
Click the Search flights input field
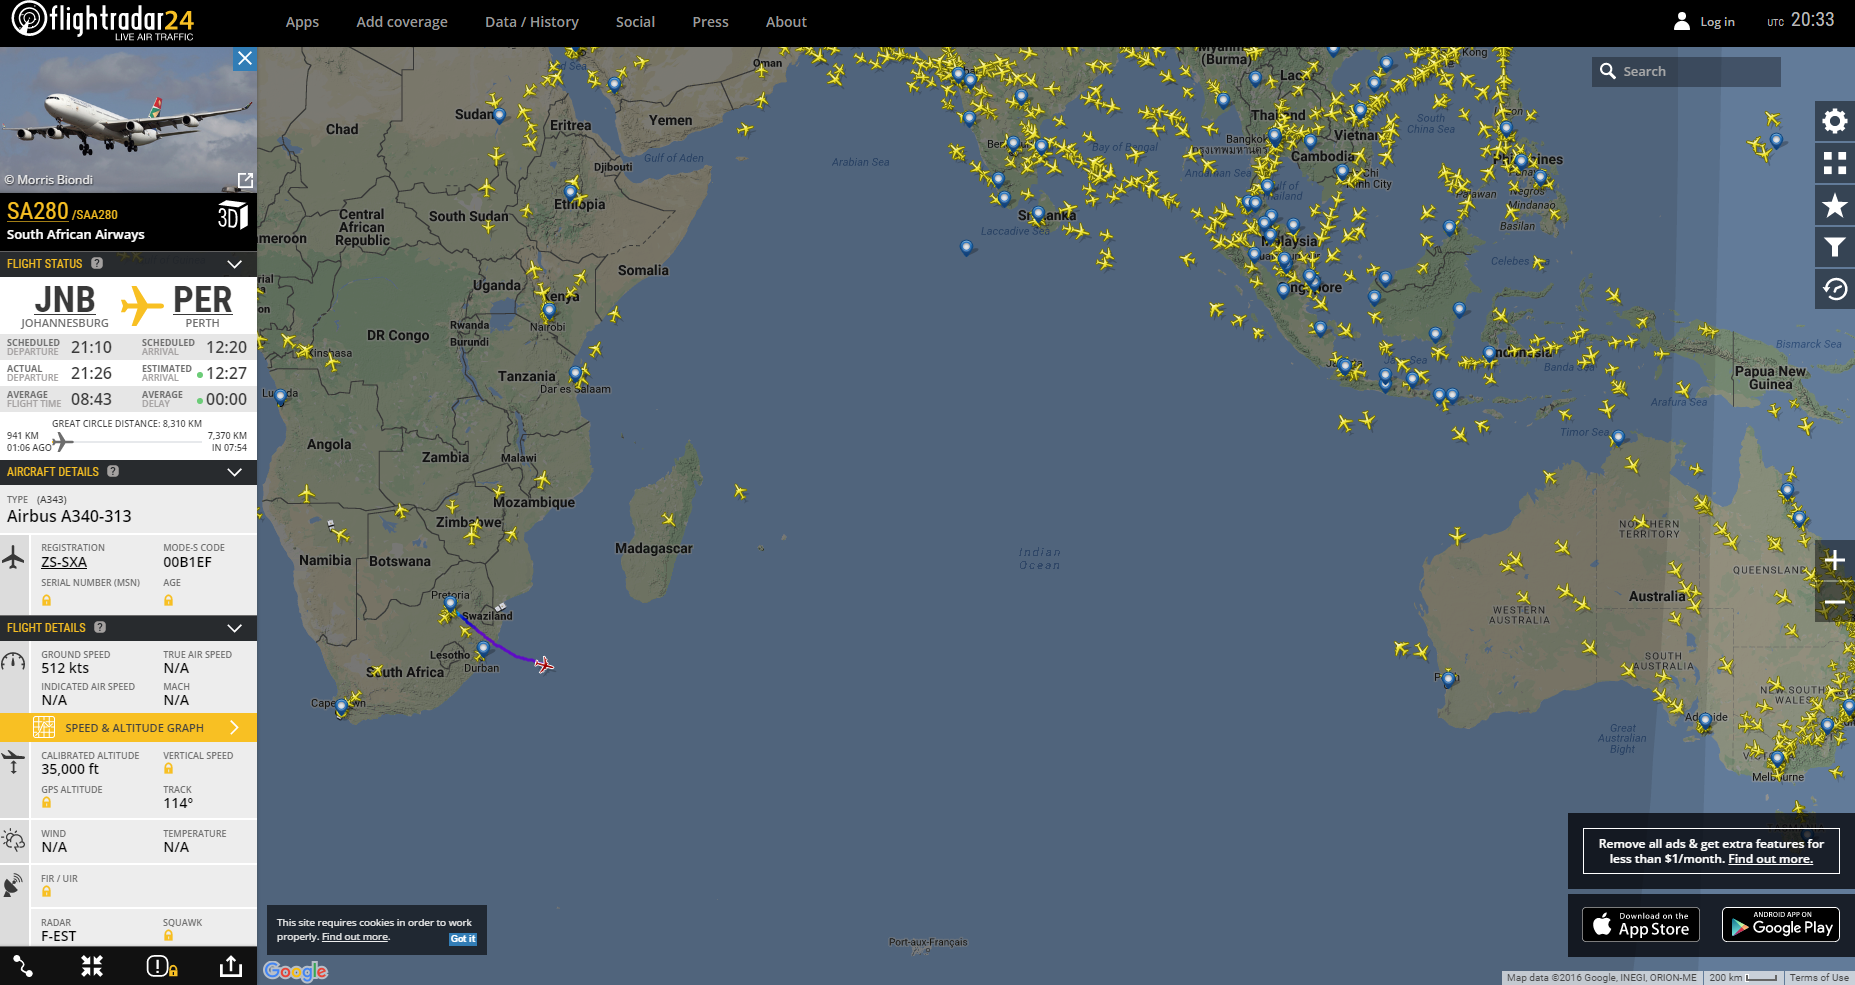click(x=1686, y=71)
